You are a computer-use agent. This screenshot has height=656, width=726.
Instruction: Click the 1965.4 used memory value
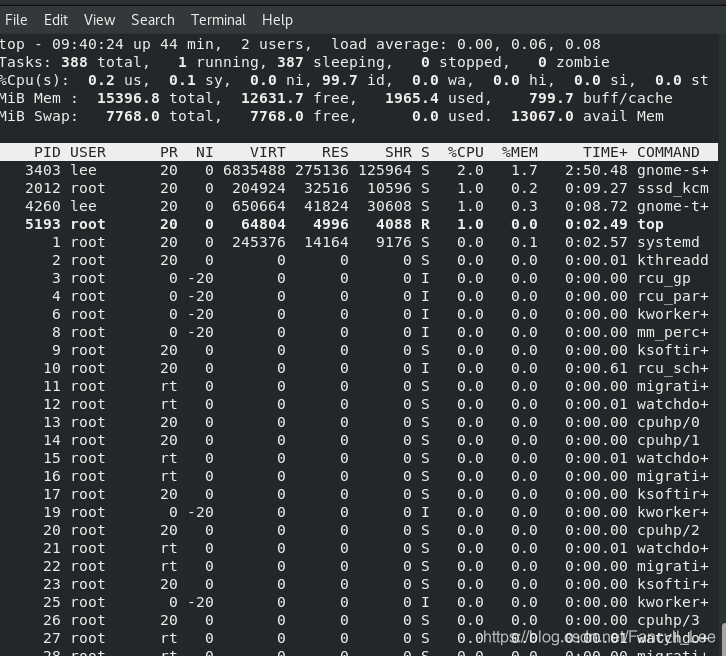[412, 99]
